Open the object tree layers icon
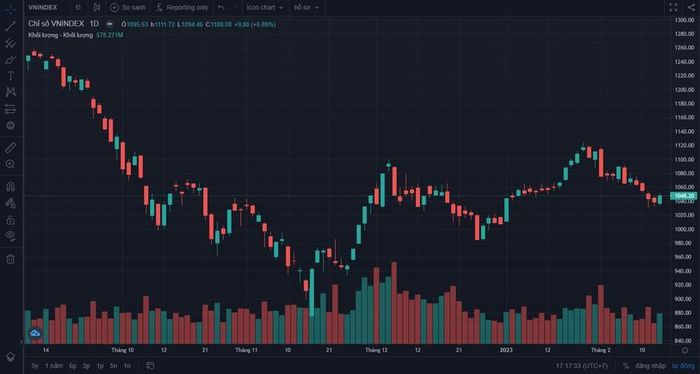 point(11,357)
